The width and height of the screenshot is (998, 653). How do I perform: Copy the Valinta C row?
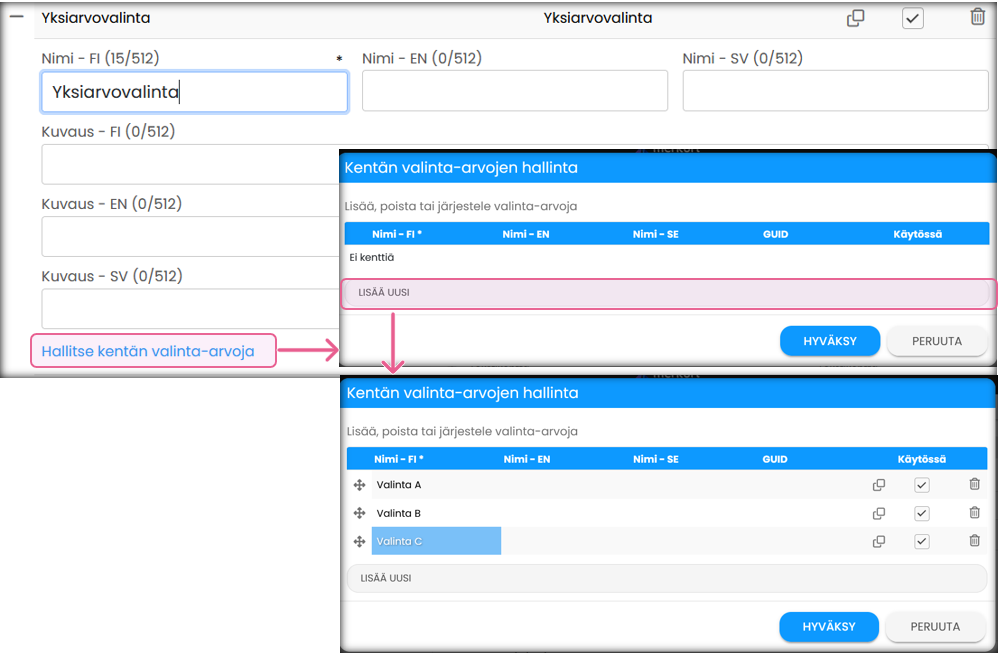click(879, 541)
